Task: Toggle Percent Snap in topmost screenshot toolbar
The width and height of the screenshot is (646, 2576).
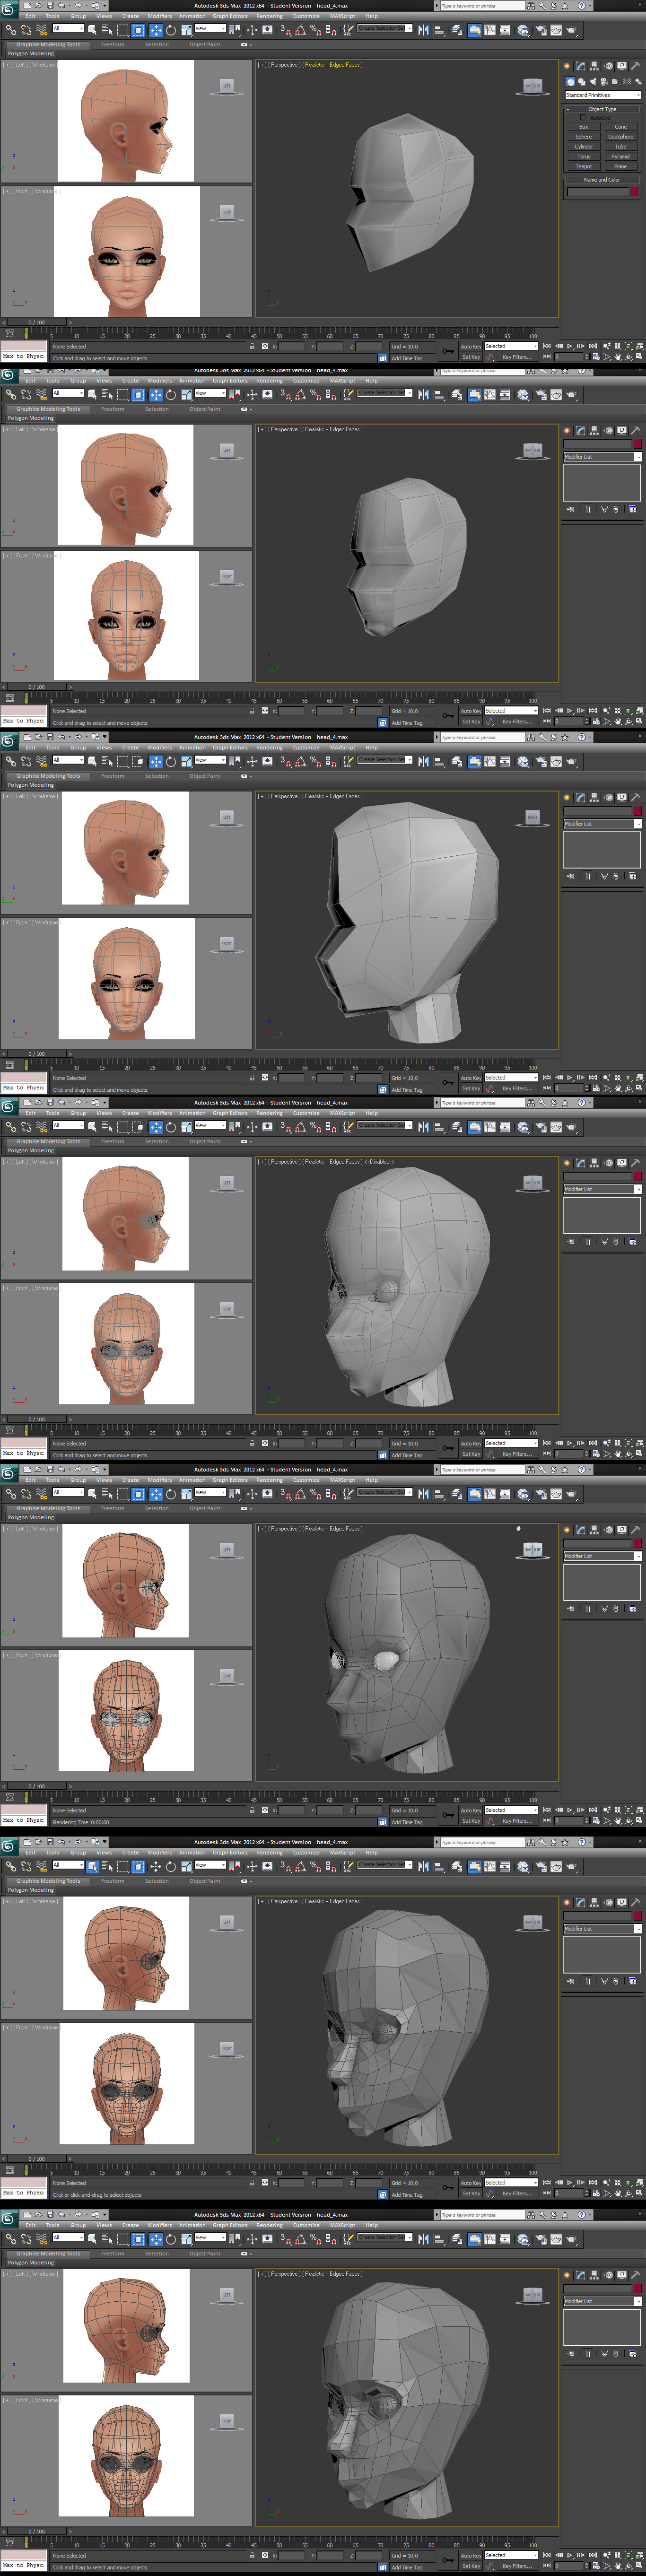Action: coord(315,30)
